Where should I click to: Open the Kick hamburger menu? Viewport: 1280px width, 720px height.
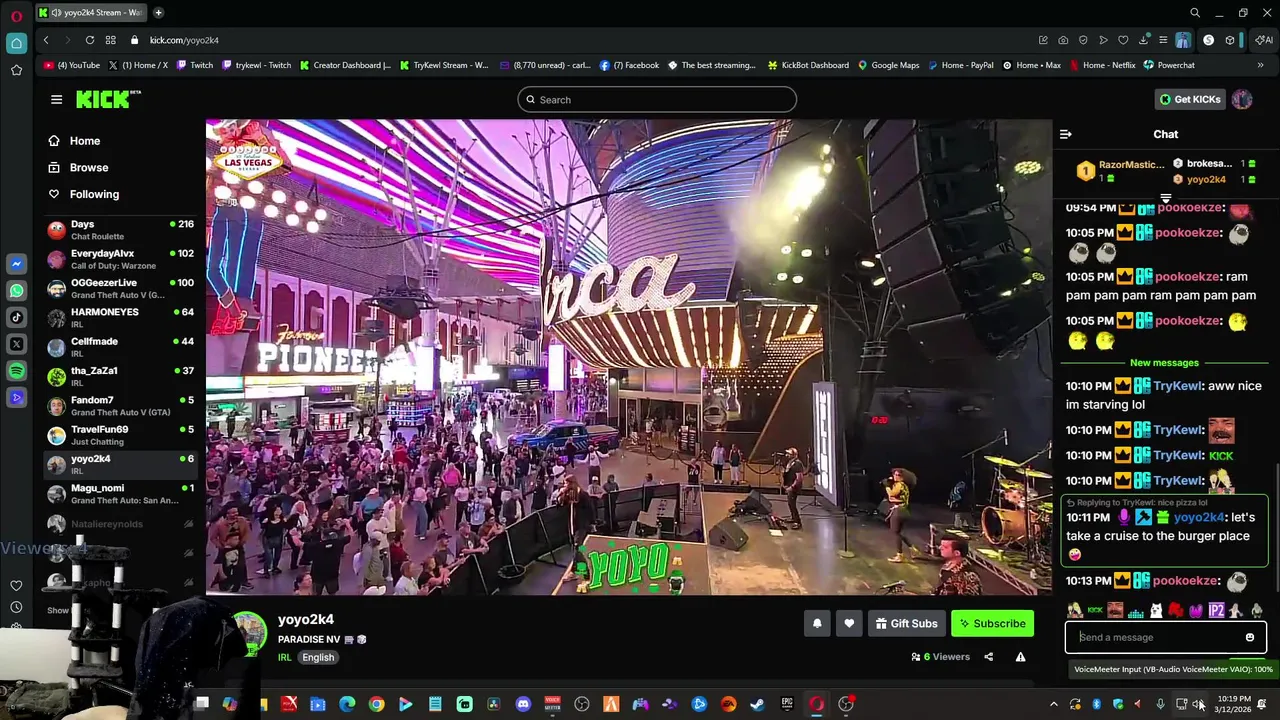point(56,99)
